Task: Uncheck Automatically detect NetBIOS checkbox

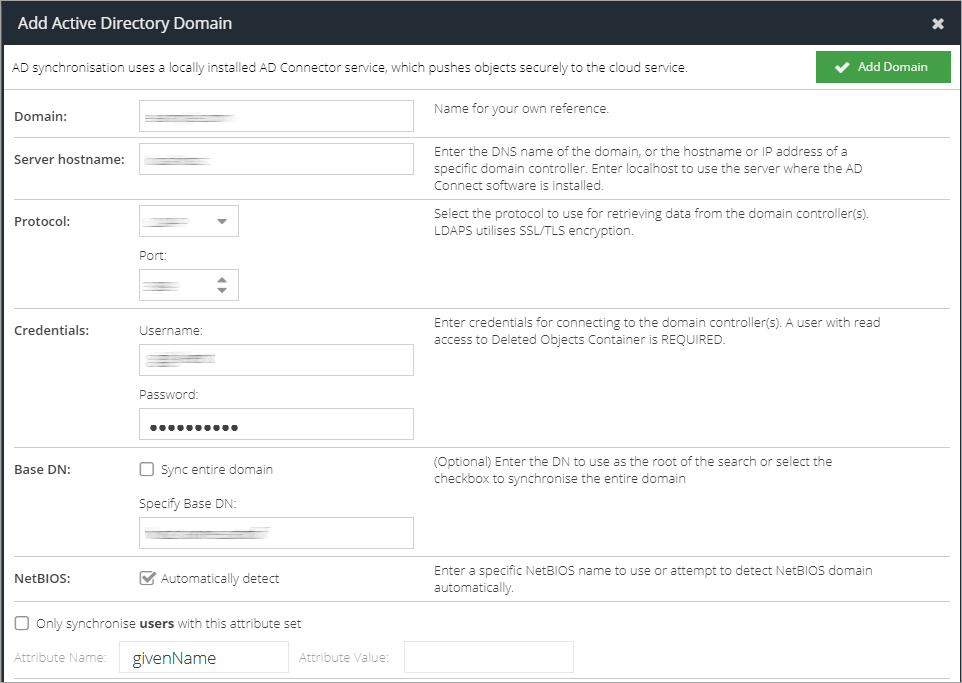Action: 147,578
